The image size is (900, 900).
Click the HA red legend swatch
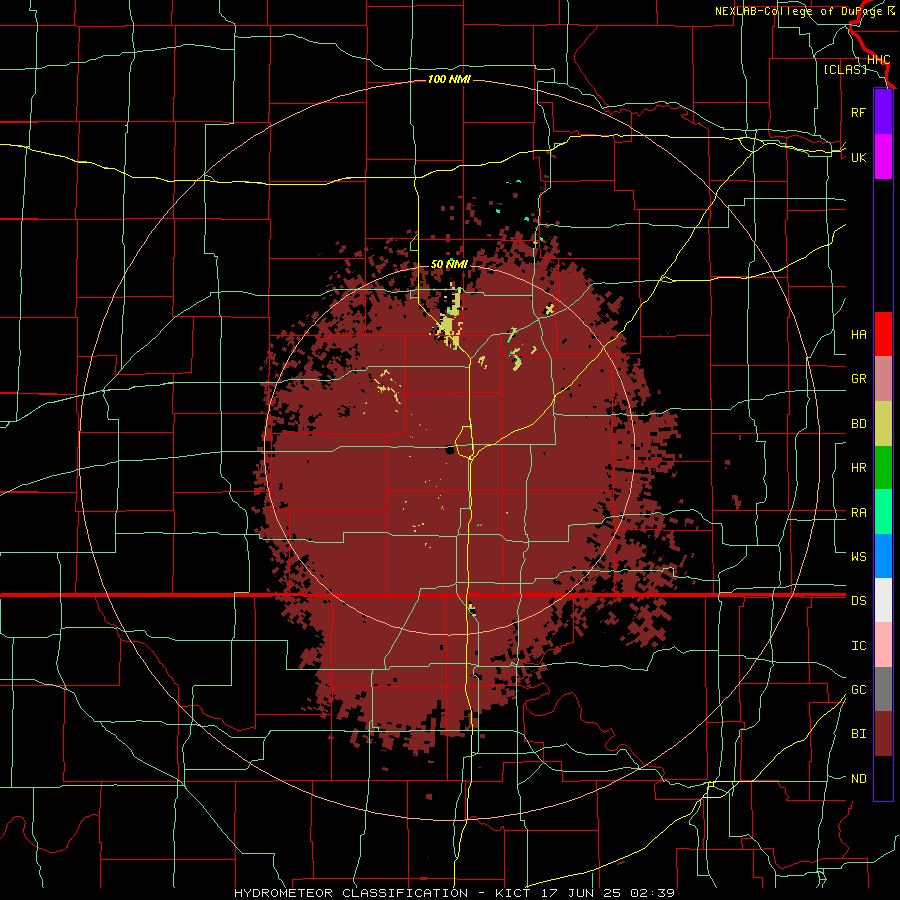[883, 334]
